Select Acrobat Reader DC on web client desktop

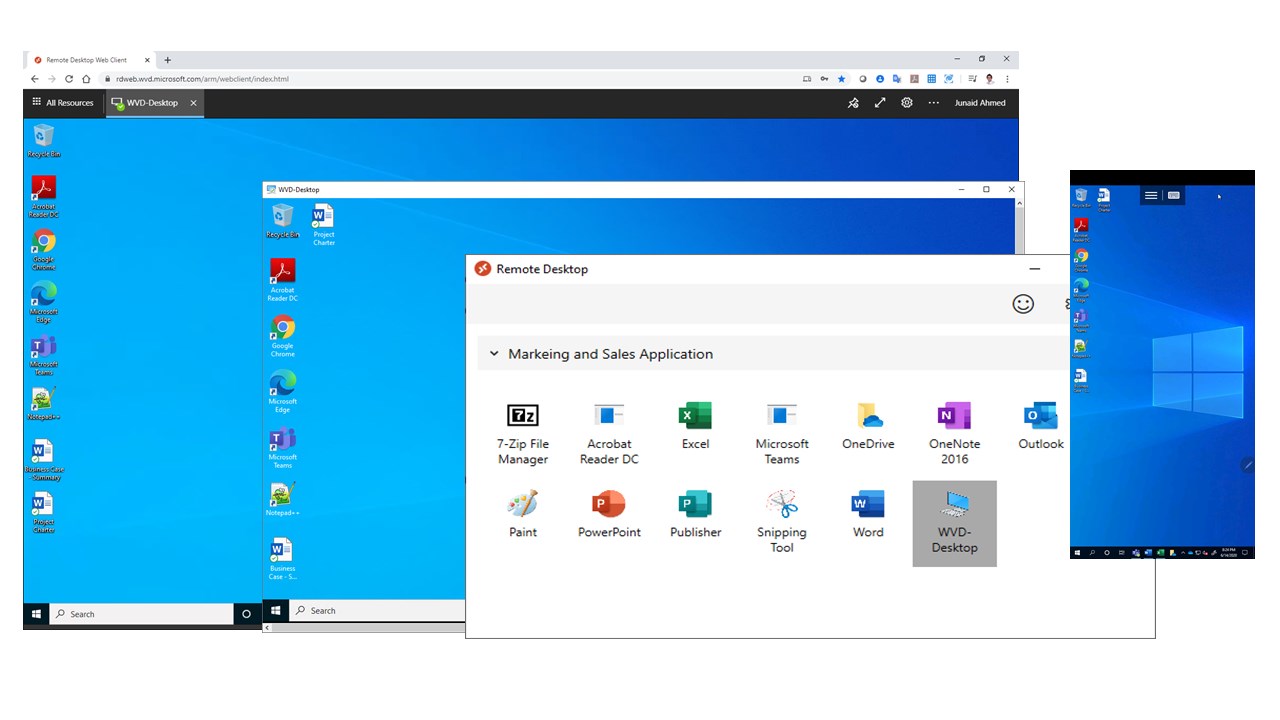[x=44, y=197]
